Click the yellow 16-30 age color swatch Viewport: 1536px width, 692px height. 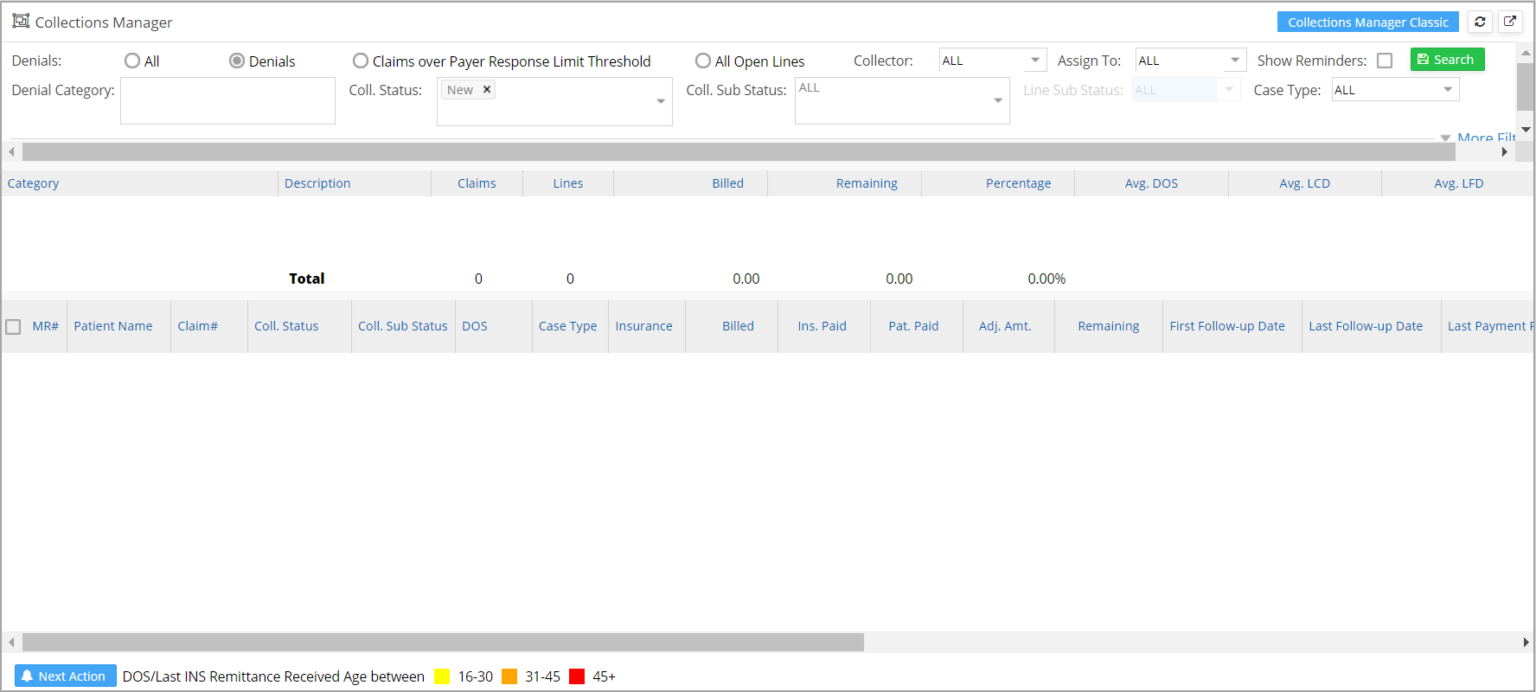[440, 676]
